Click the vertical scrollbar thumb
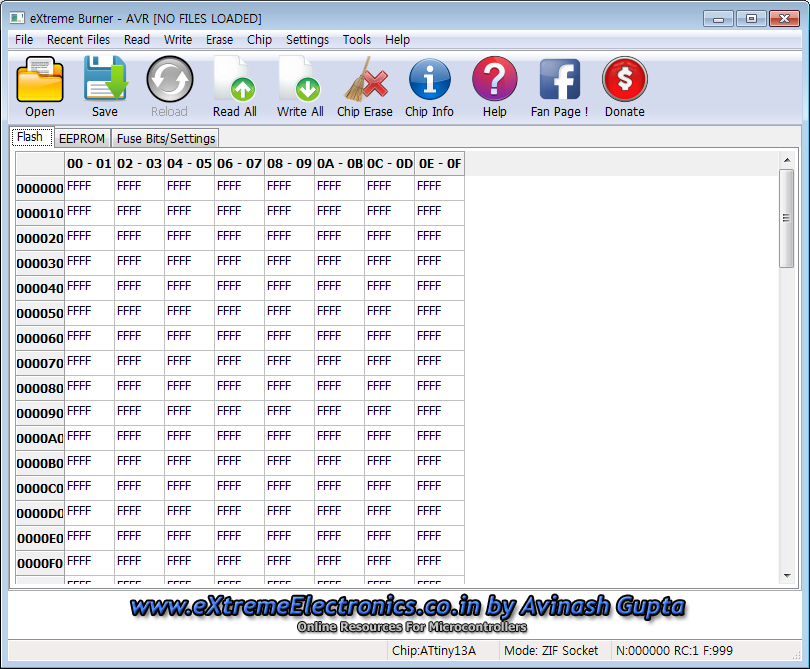 (x=787, y=219)
